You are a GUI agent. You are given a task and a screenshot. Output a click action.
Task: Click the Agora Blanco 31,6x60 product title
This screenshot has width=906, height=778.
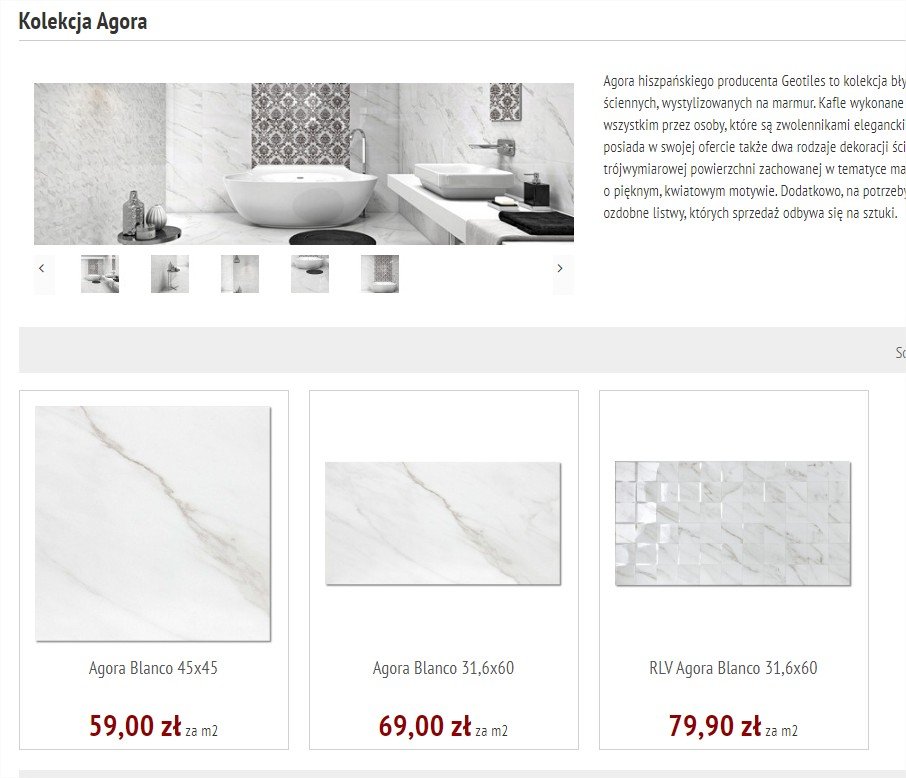pyautogui.click(x=443, y=668)
